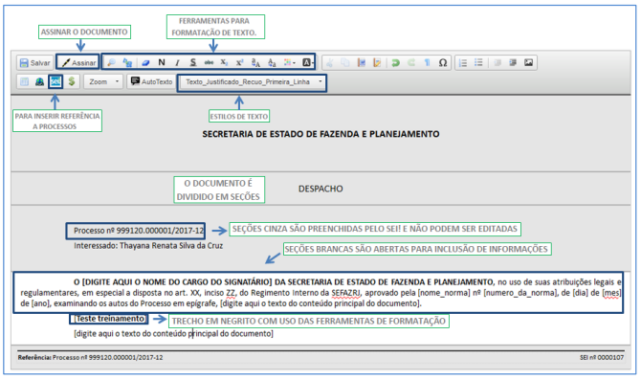The width and height of the screenshot is (641, 380).
Task: Click the convert to lowercase icon
Action: click(x=272, y=63)
